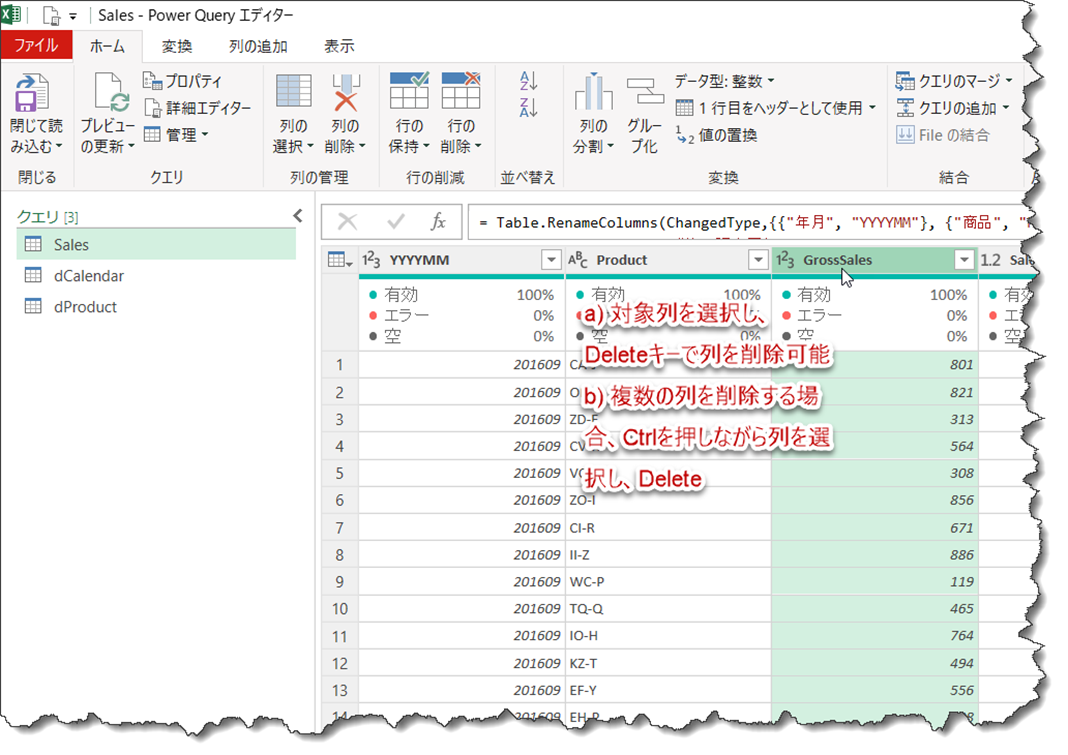Click the Remove Columns (列の削除) icon
Viewport: 1068px width, 755px height.
coord(345,93)
